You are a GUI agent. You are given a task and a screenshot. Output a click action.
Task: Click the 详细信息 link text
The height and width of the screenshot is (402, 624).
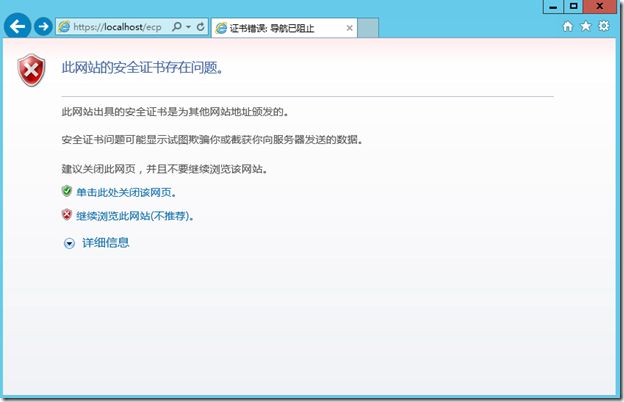(x=106, y=242)
